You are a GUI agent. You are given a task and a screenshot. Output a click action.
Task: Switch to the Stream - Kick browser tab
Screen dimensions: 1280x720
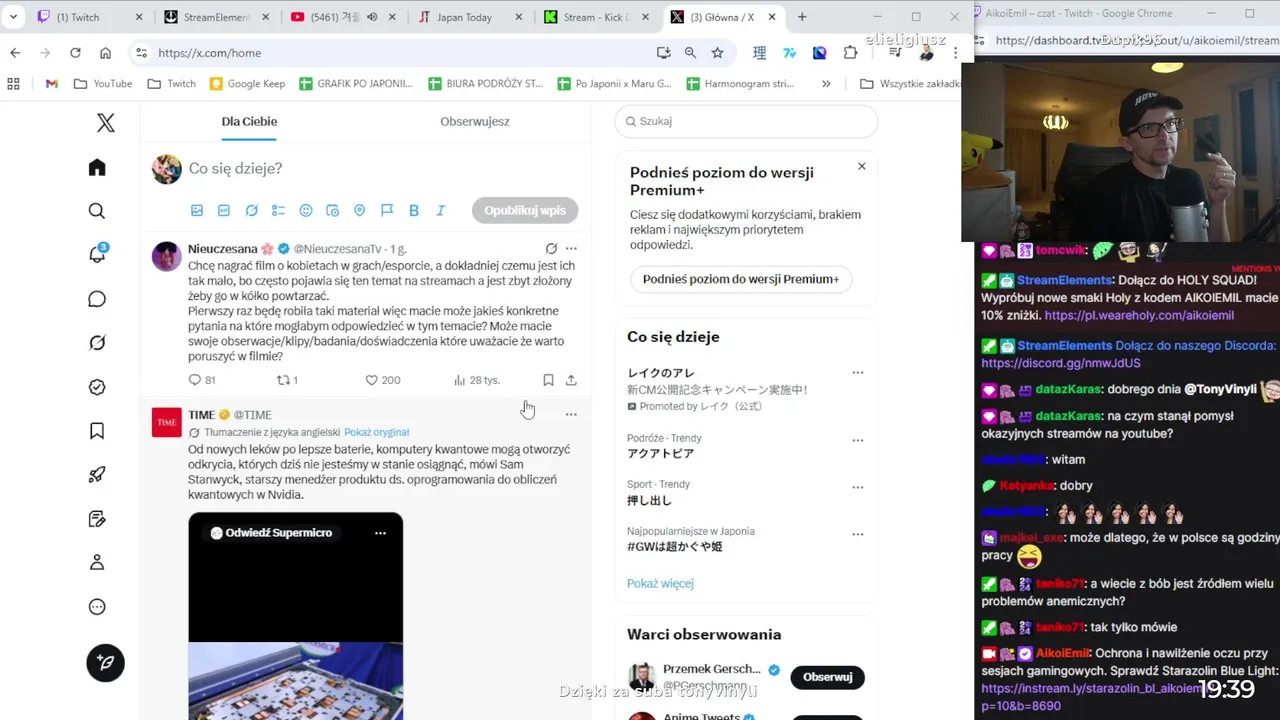(597, 17)
